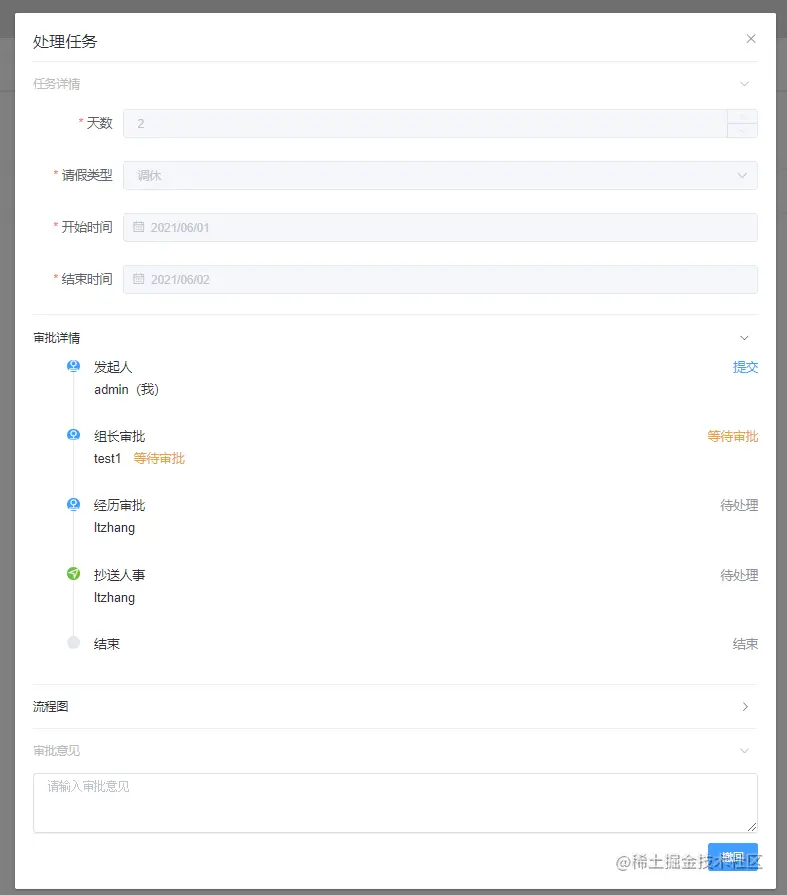The width and height of the screenshot is (787, 895).
Task: Open the 请假类型 dropdown showing 调休
Action: pyautogui.click(x=440, y=175)
